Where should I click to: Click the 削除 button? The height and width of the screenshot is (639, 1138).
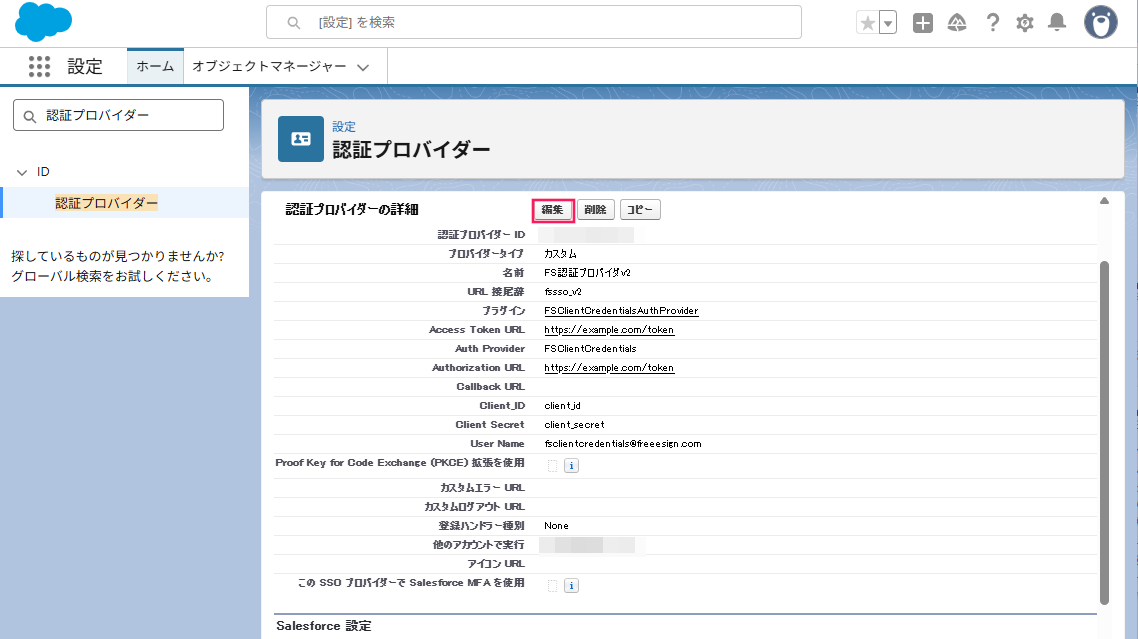[x=595, y=210]
